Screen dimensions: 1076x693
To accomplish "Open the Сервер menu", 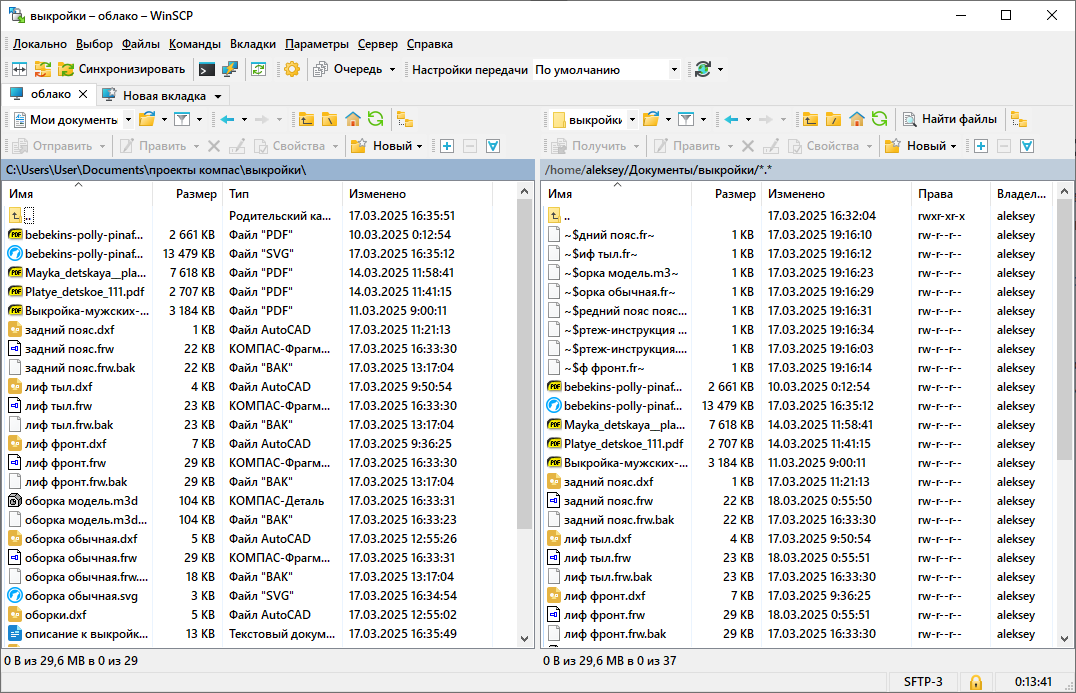I will click(x=377, y=44).
